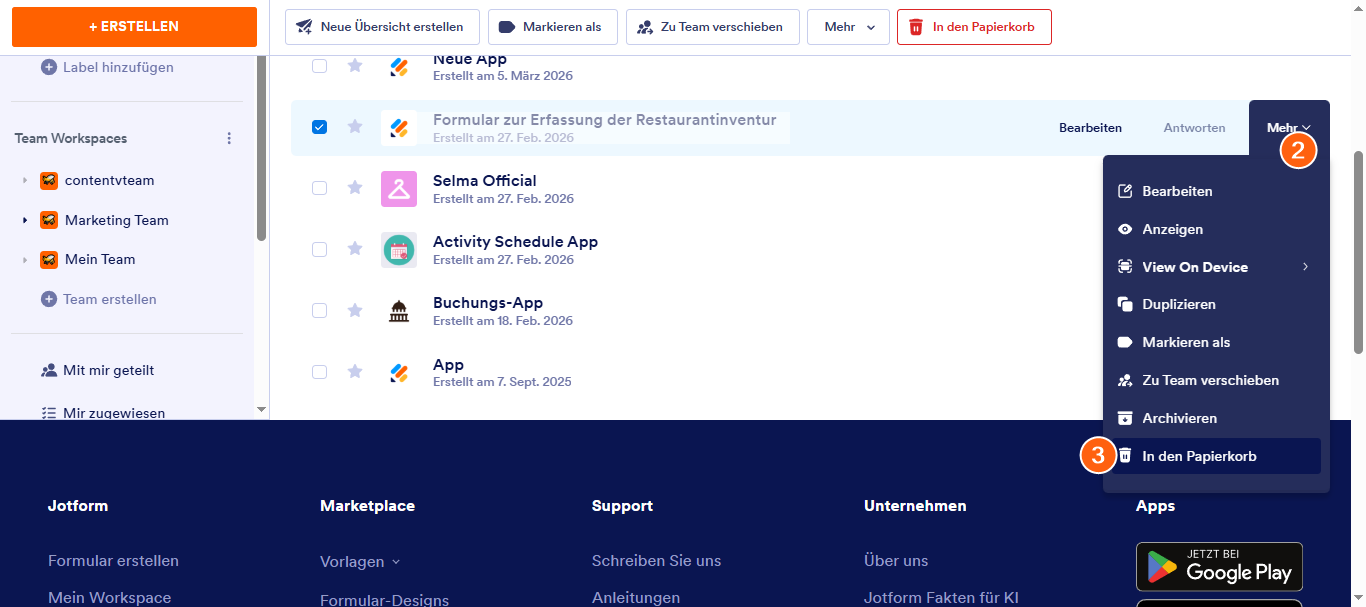Star the Selma Official entry

coord(354,187)
